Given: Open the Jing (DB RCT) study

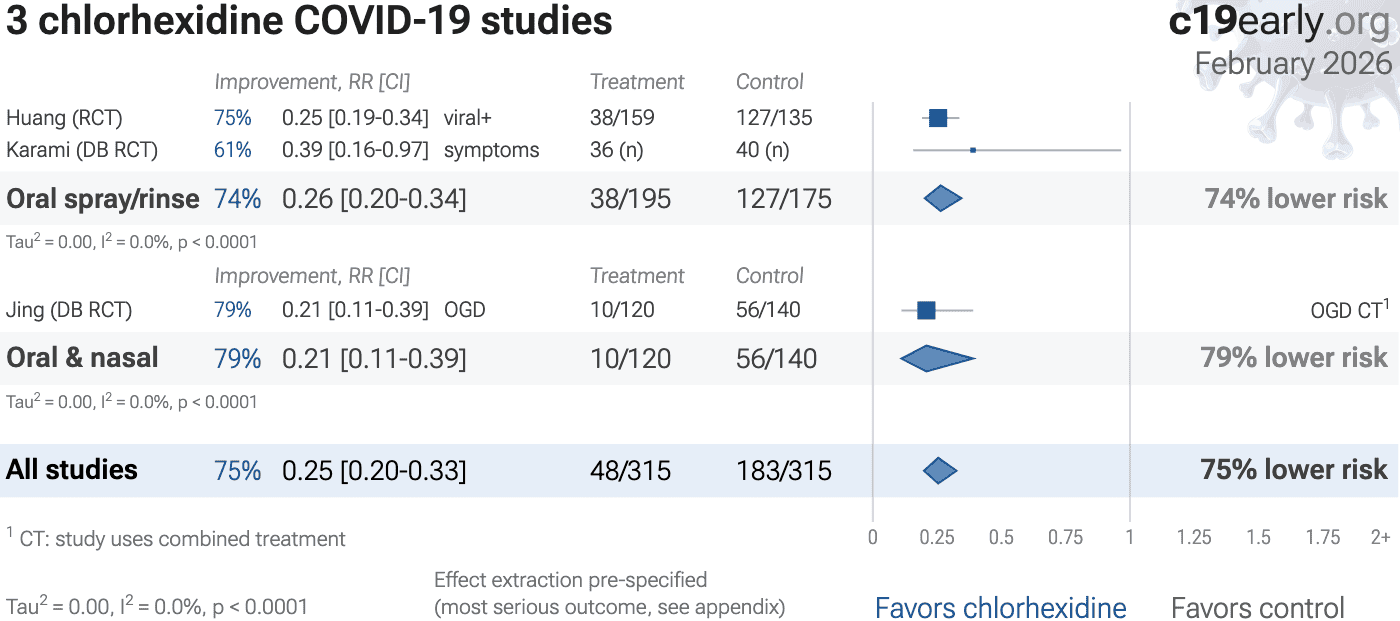Looking at the screenshot, I should pyautogui.click(x=69, y=310).
